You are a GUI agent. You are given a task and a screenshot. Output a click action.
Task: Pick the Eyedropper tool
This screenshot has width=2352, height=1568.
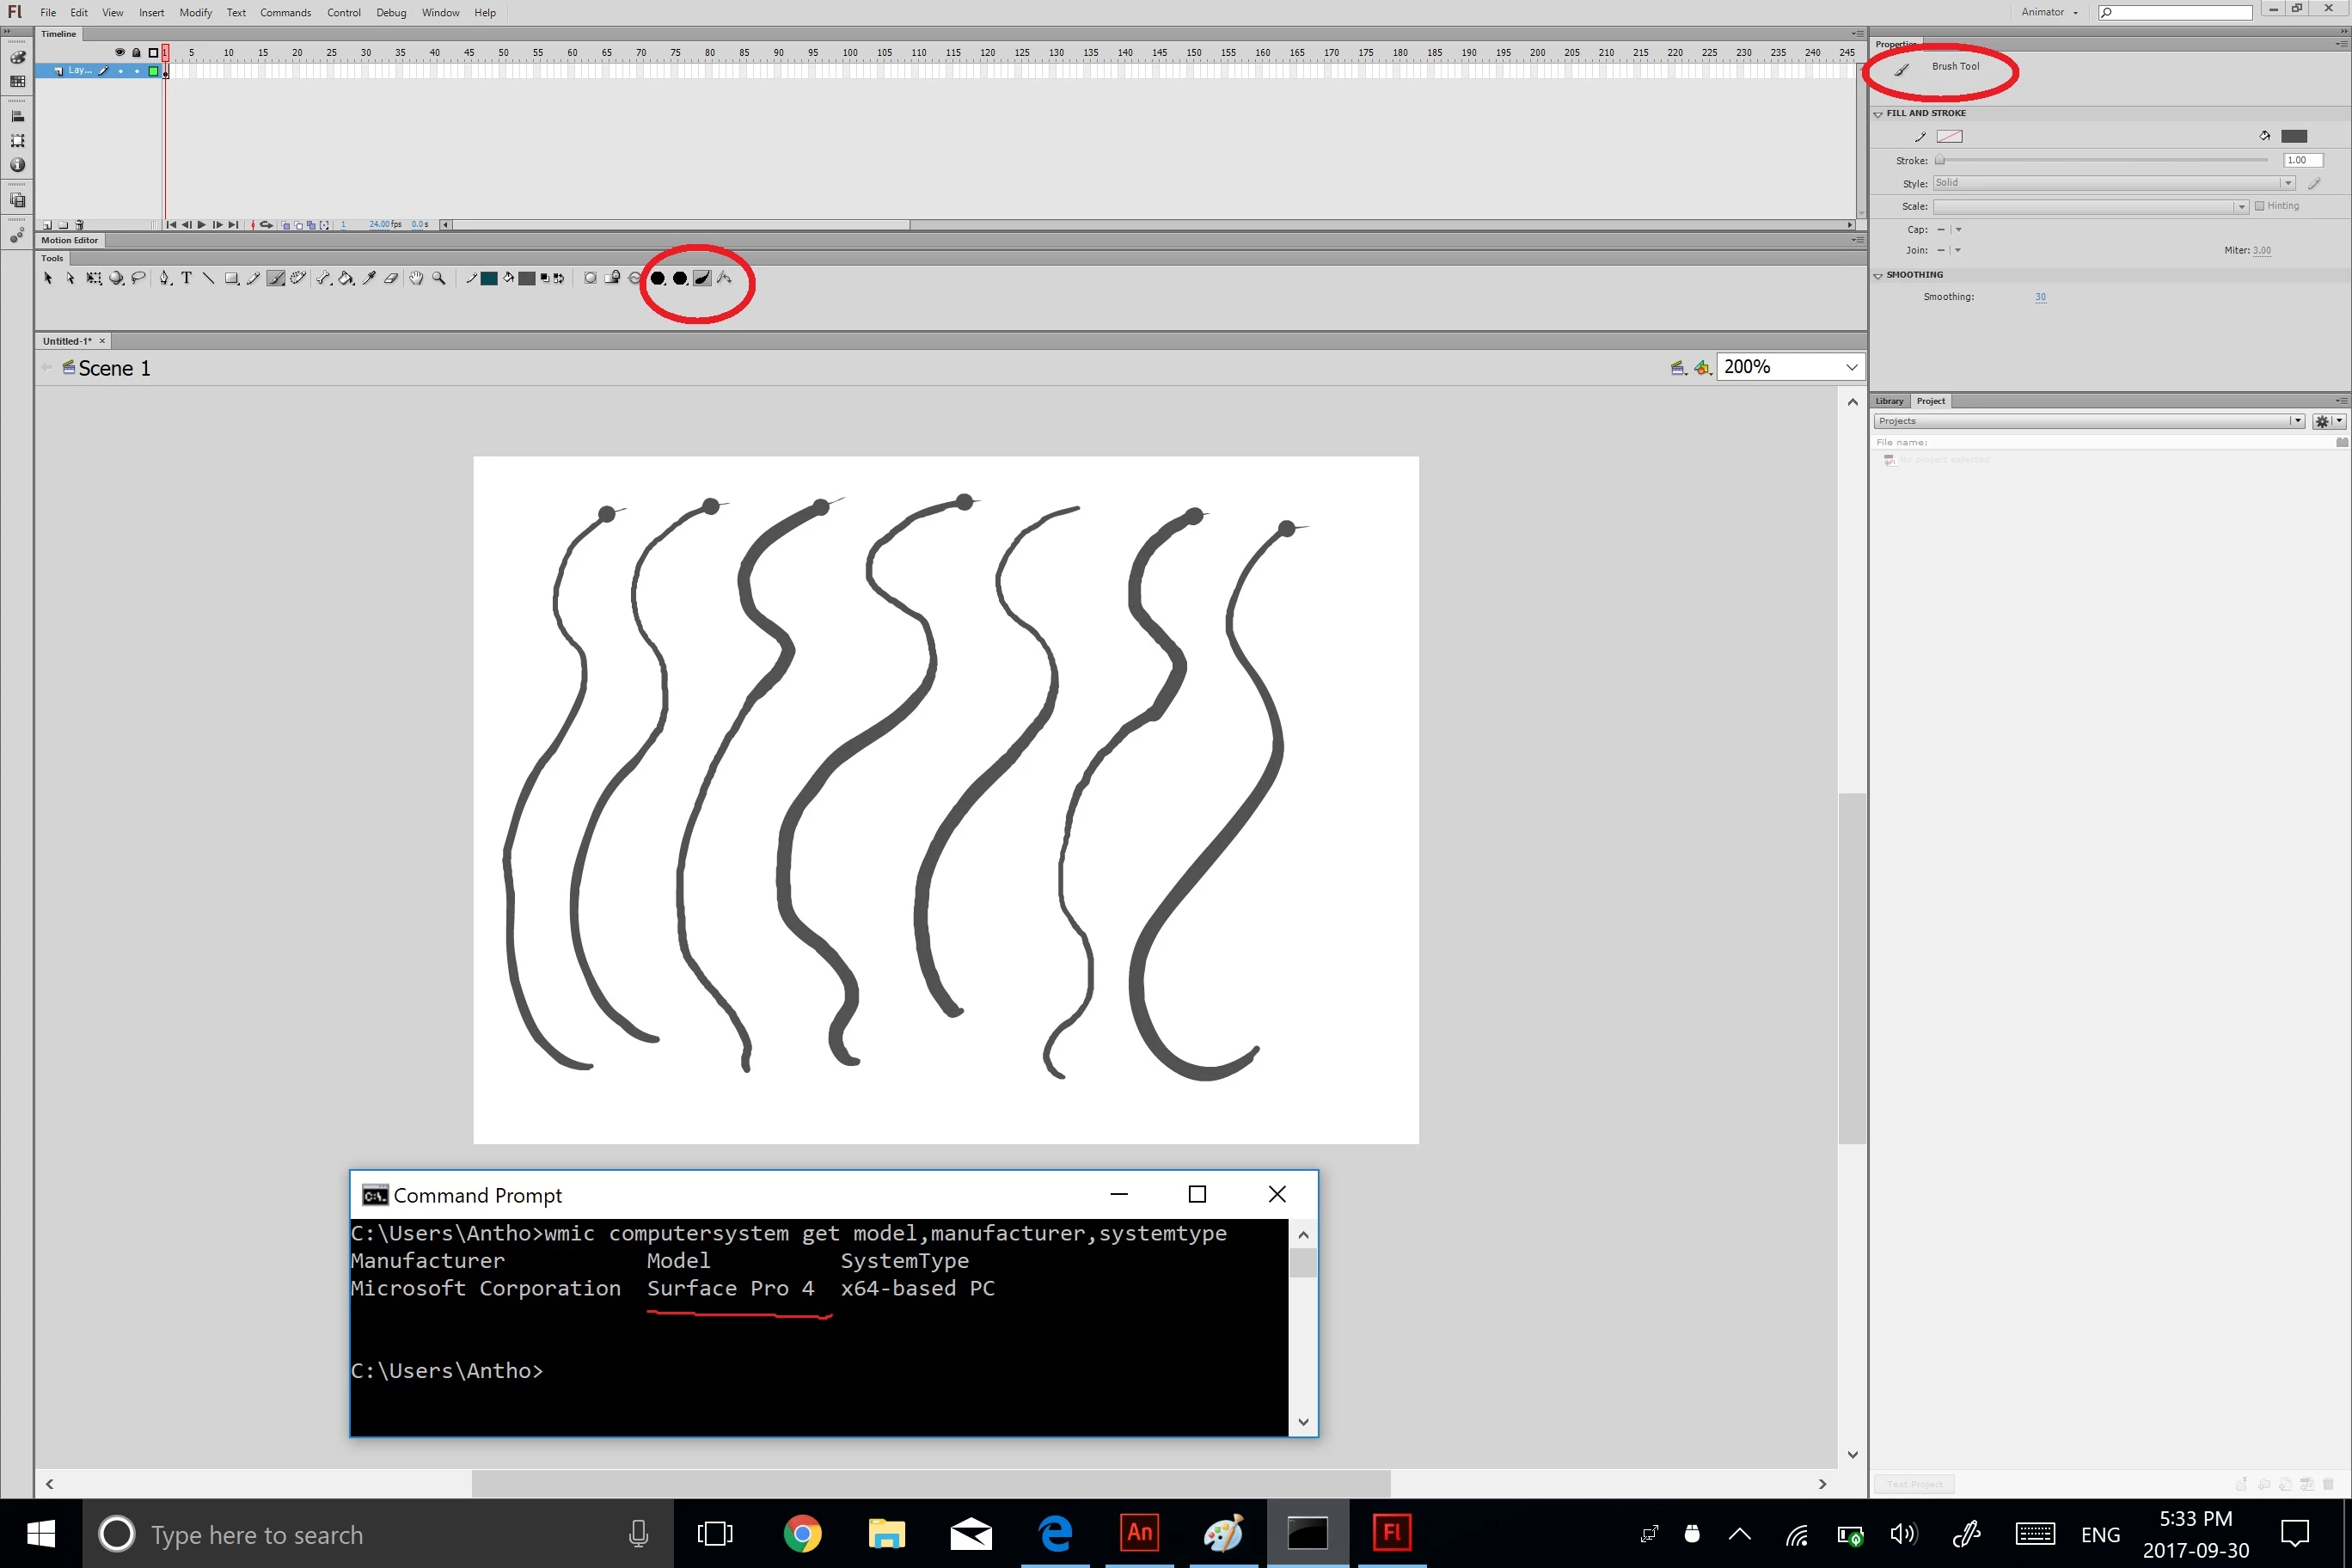point(369,278)
